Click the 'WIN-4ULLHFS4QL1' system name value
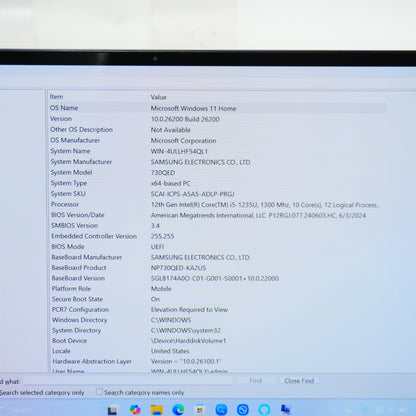Screen dimensions: 416x416 [x=179, y=151]
